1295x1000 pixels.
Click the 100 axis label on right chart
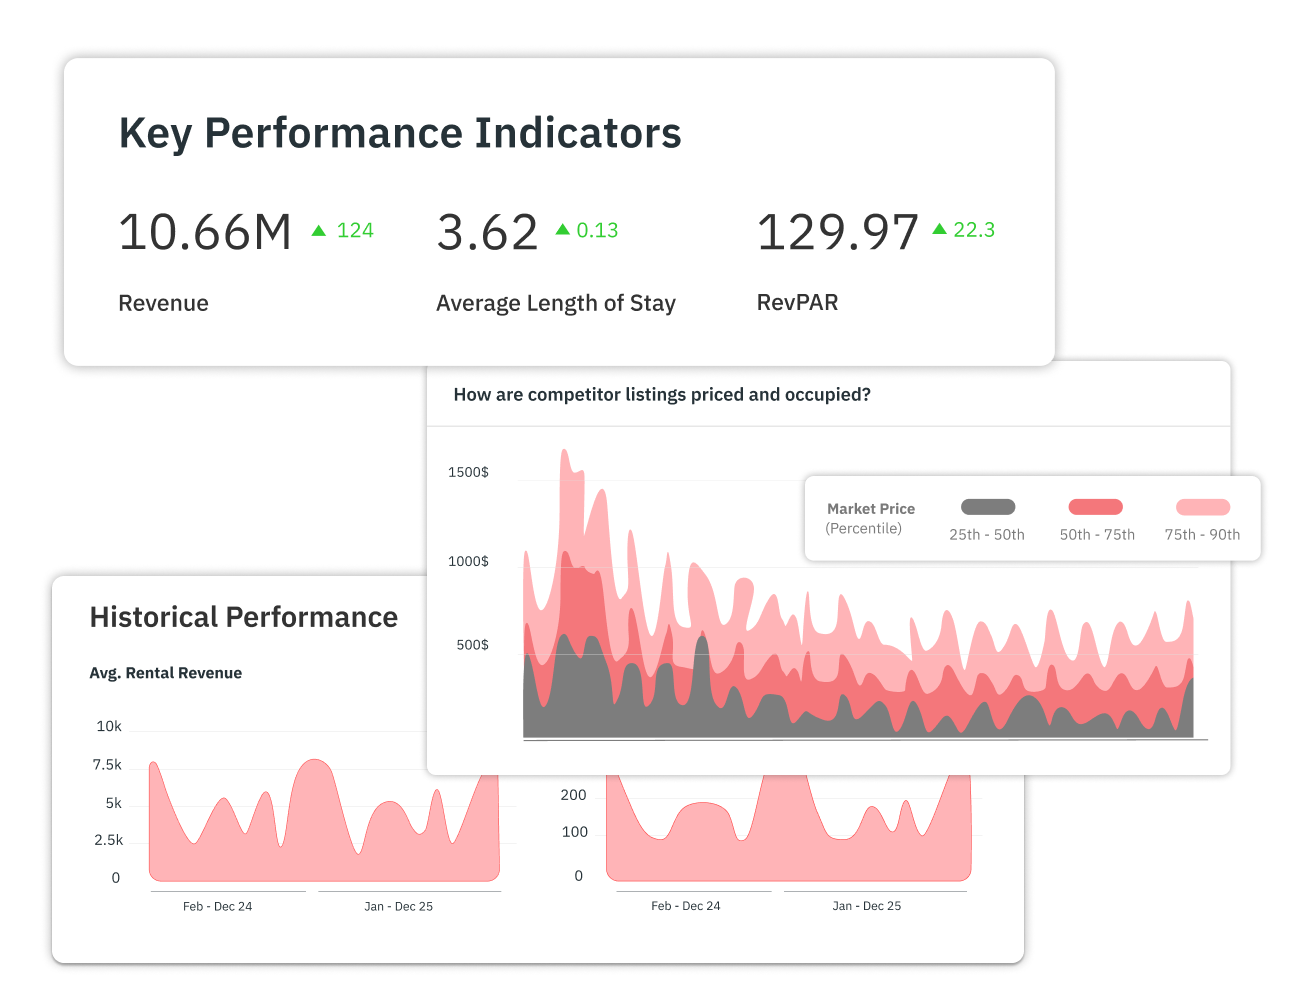point(575,832)
